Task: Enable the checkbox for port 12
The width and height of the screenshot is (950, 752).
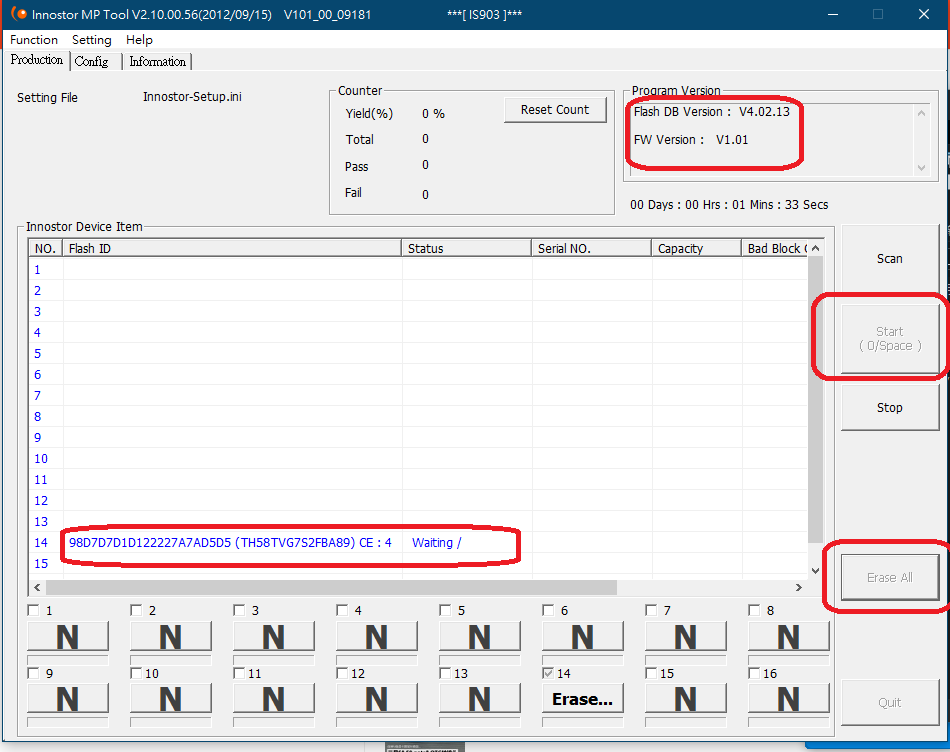Action: tap(342, 673)
